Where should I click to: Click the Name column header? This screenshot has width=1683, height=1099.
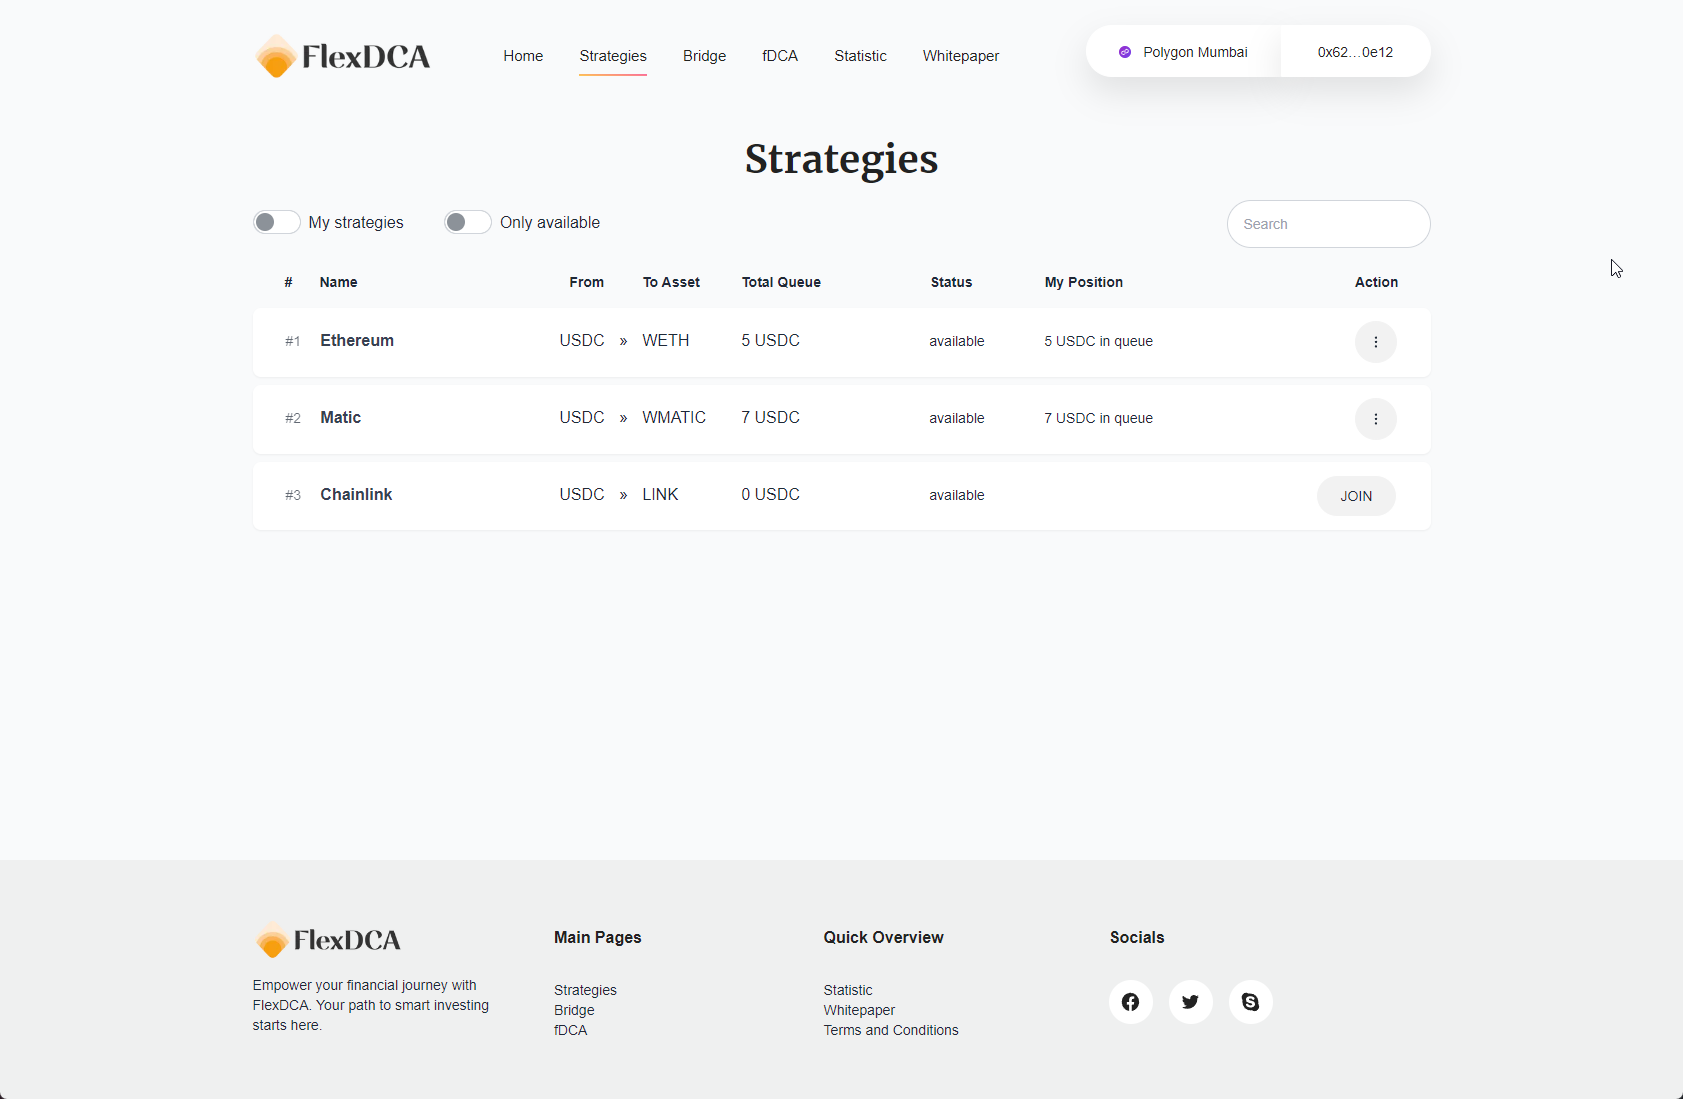(338, 282)
